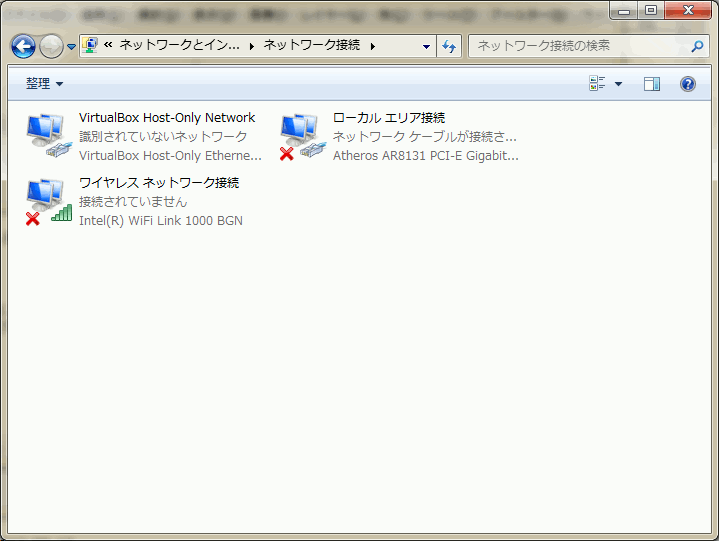The height and width of the screenshot is (541, 719).
Task: Go to ネットワークとイン... breadcrumb
Action: 179,46
